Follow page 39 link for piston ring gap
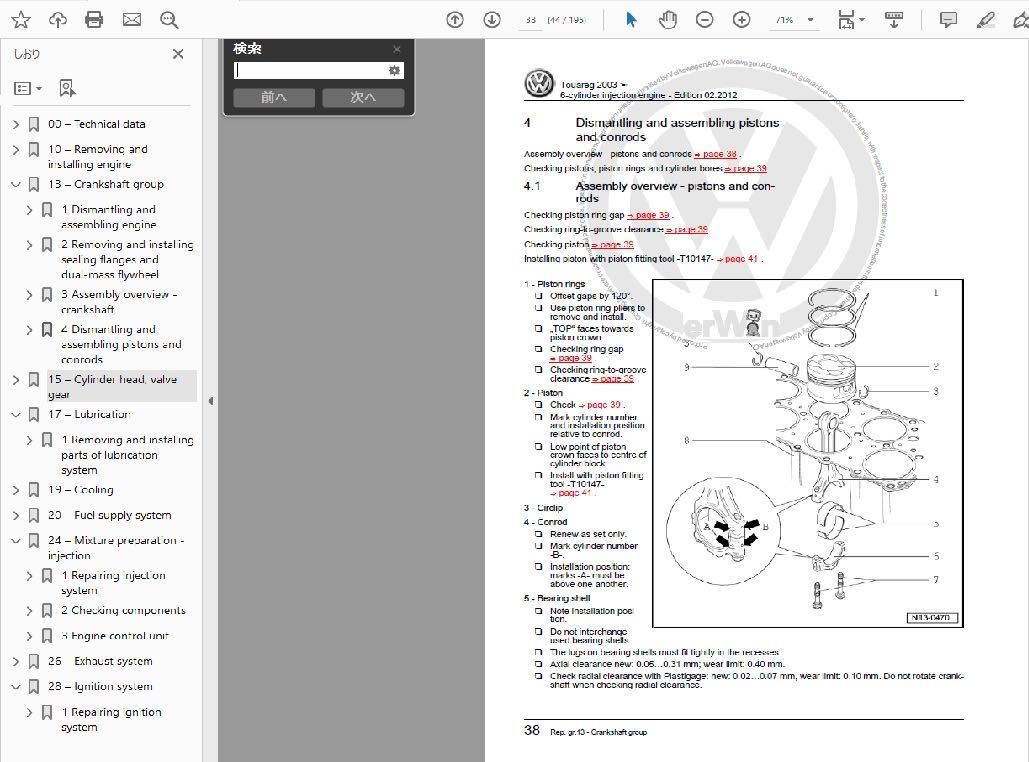This screenshot has height=762, width=1029. [x=648, y=215]
